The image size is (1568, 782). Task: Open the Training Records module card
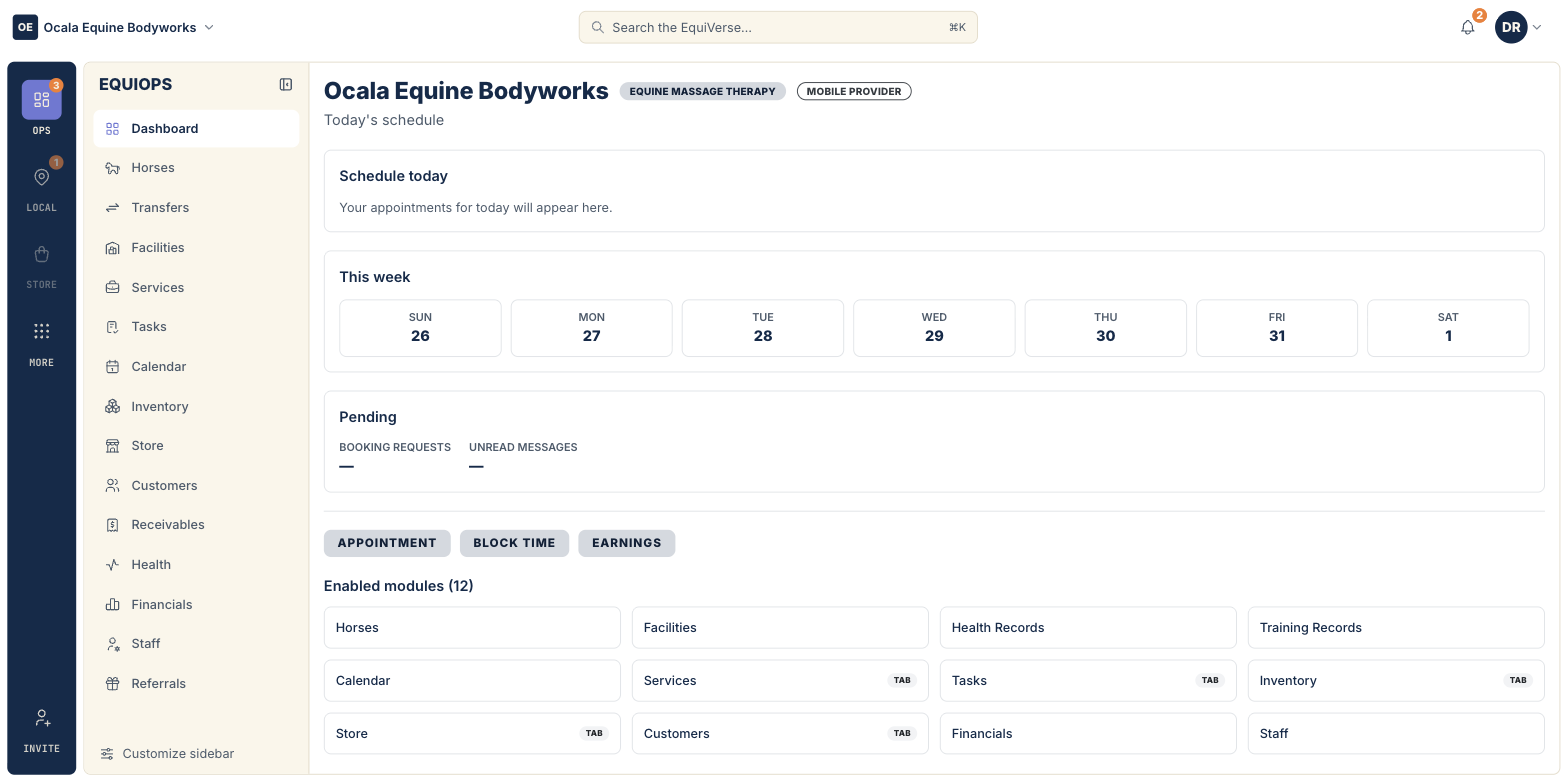[1396, 628]
